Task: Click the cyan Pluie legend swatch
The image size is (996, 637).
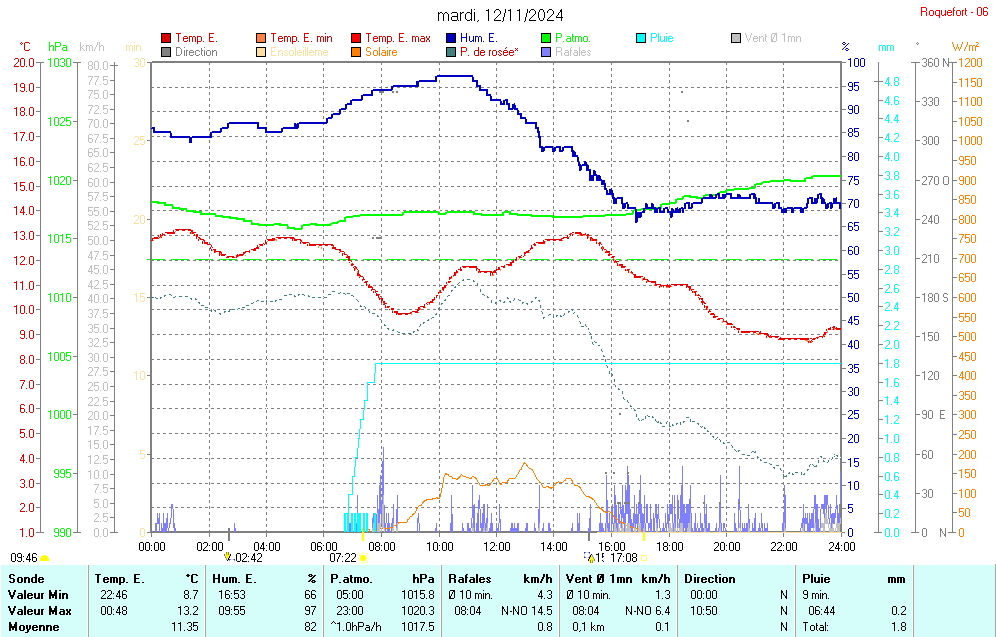Action: click(x=641, y=38)
